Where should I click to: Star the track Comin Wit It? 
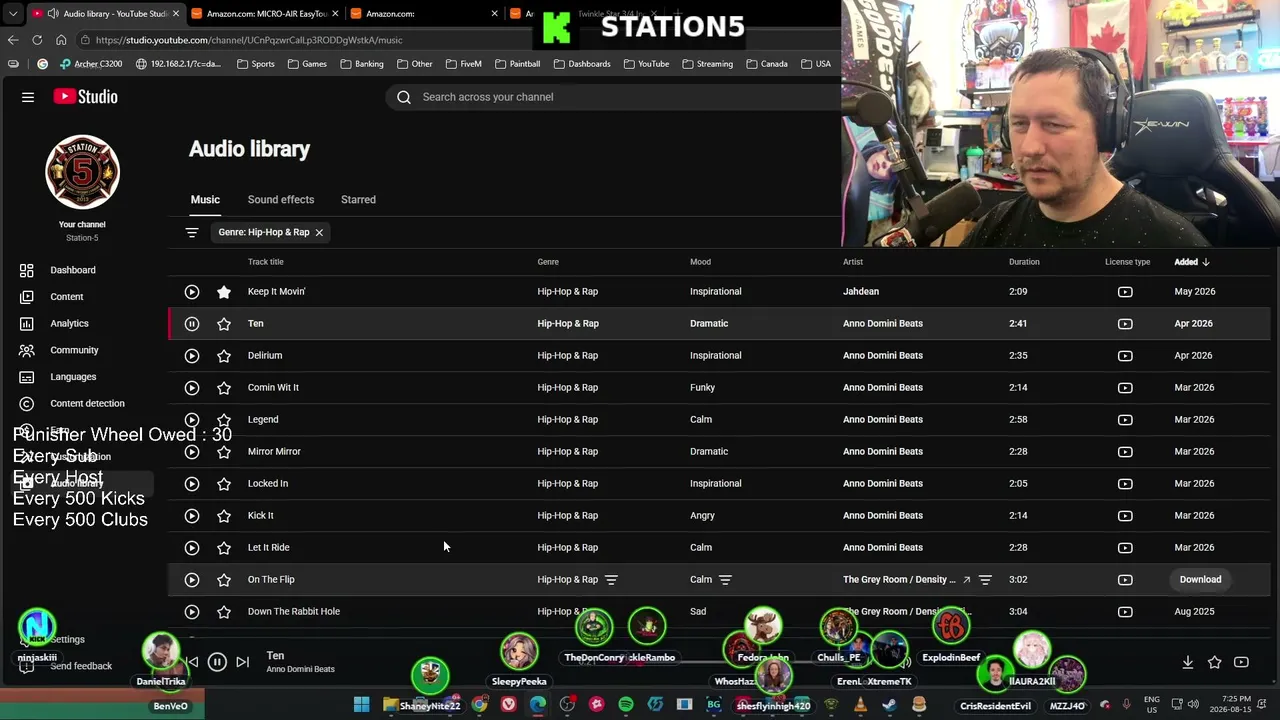tap(224, 388)
